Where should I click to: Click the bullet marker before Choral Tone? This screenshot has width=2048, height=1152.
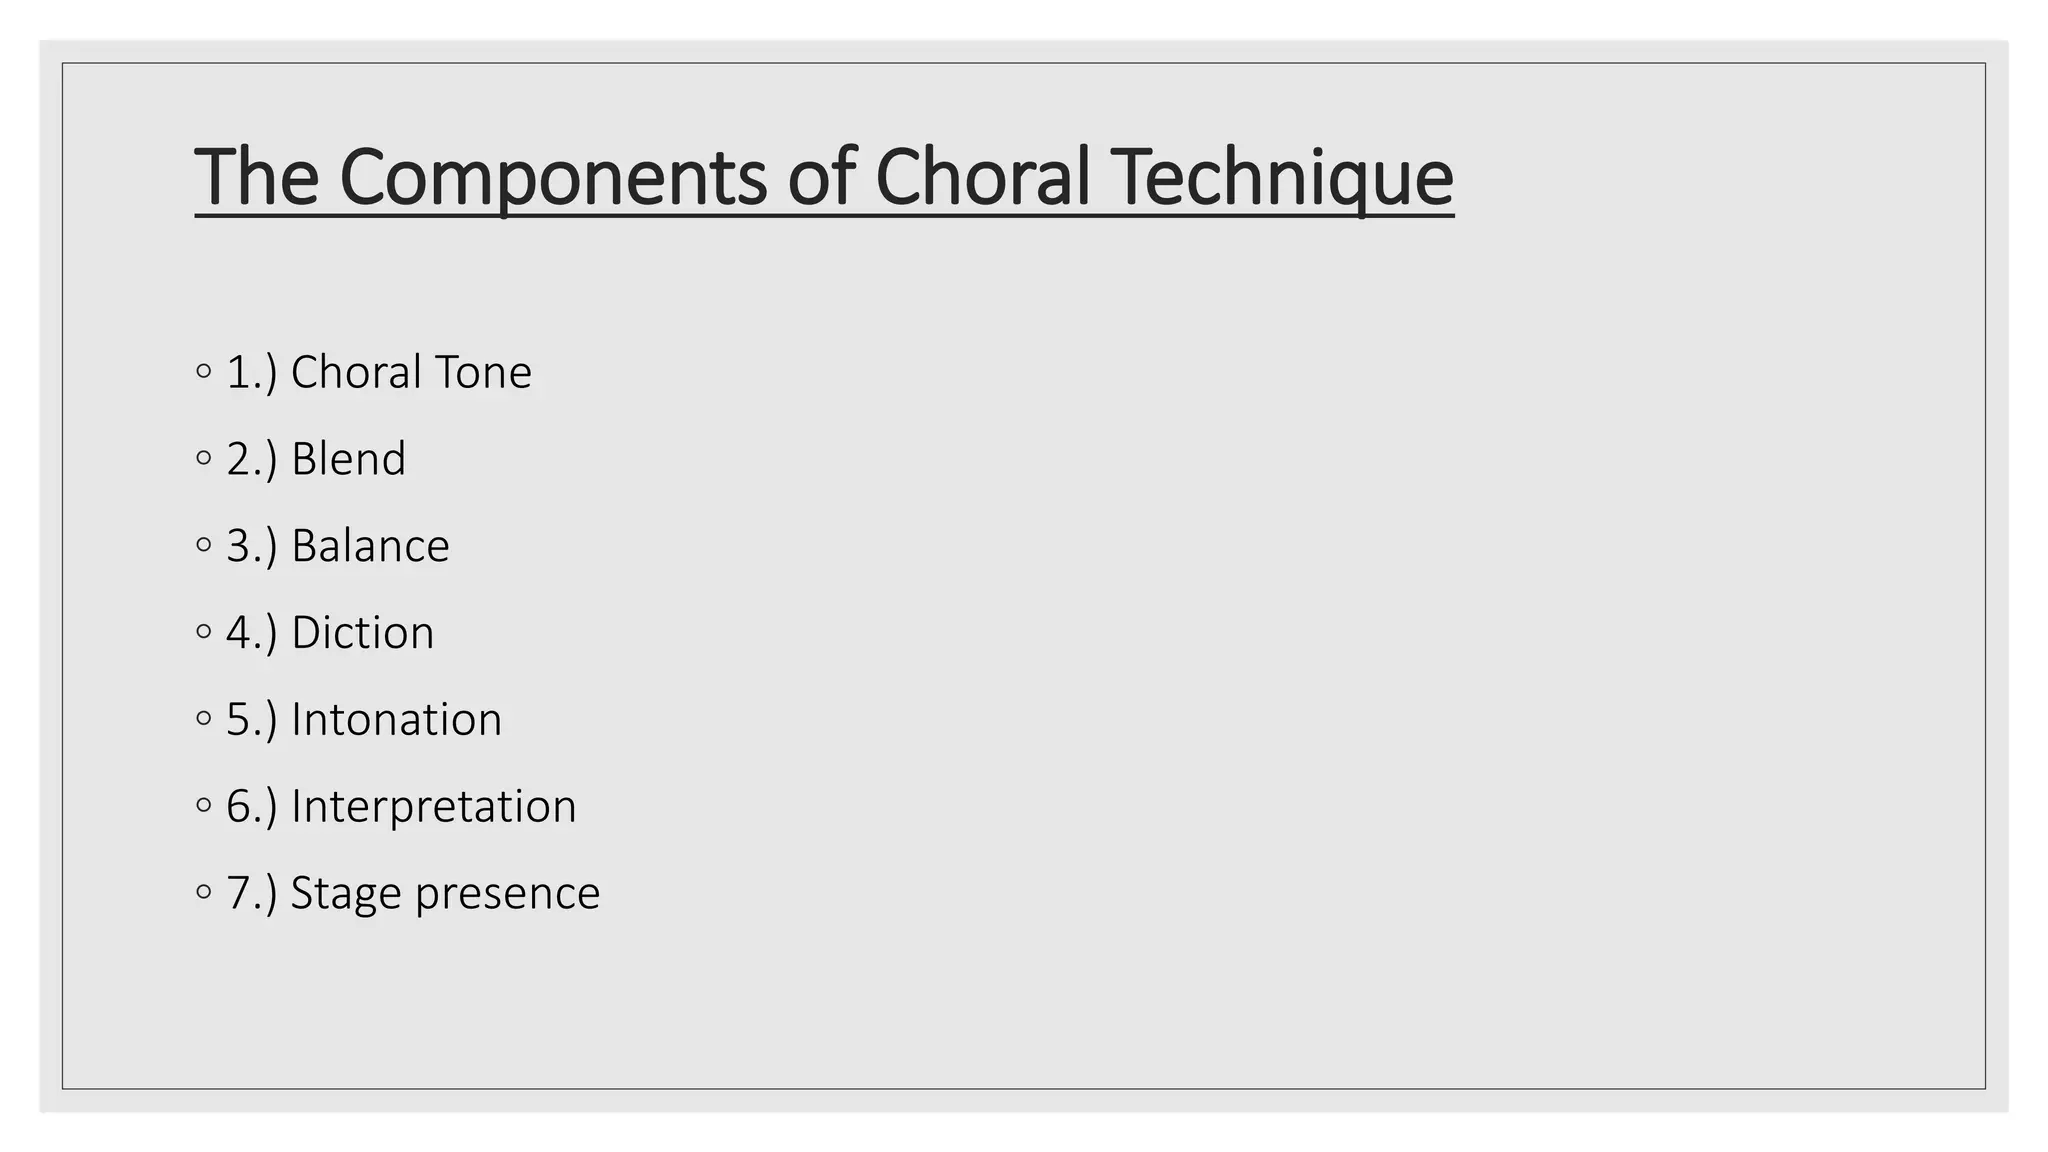click(x=204, y=372)
